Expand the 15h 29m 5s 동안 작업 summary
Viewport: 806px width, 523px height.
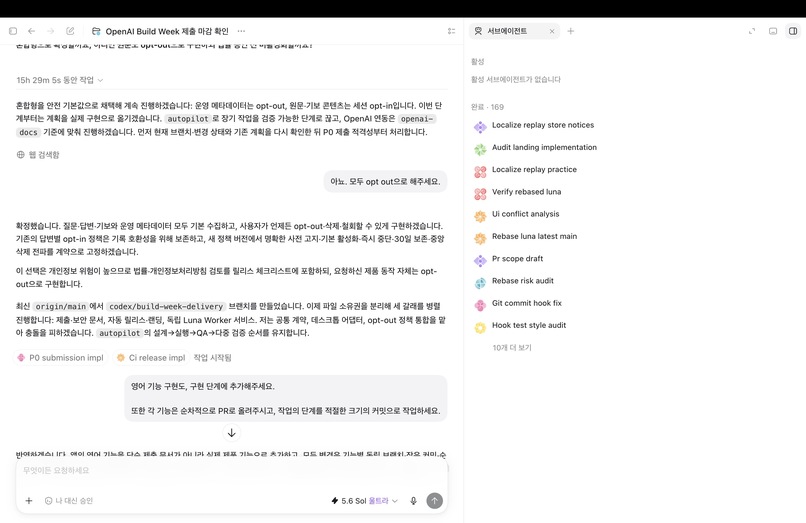pyautogui.click(x=60, y=80)
